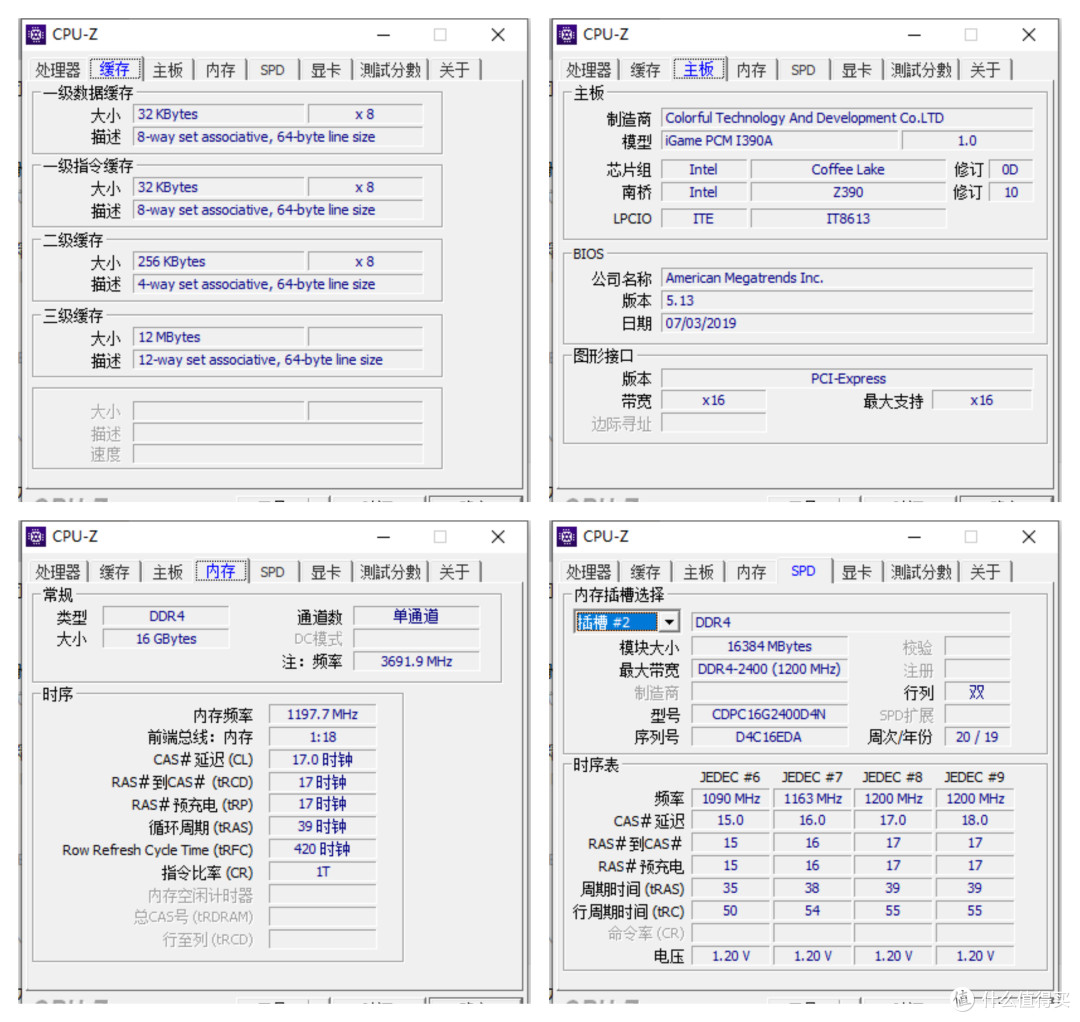Switch to 处理器 tab in the SPD window
1080x1022 pixels.
[x=589, y=572]
